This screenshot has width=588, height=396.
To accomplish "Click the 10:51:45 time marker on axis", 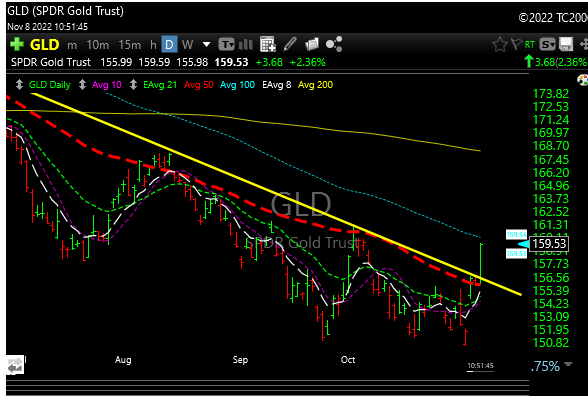I will [x=480, y=366].
